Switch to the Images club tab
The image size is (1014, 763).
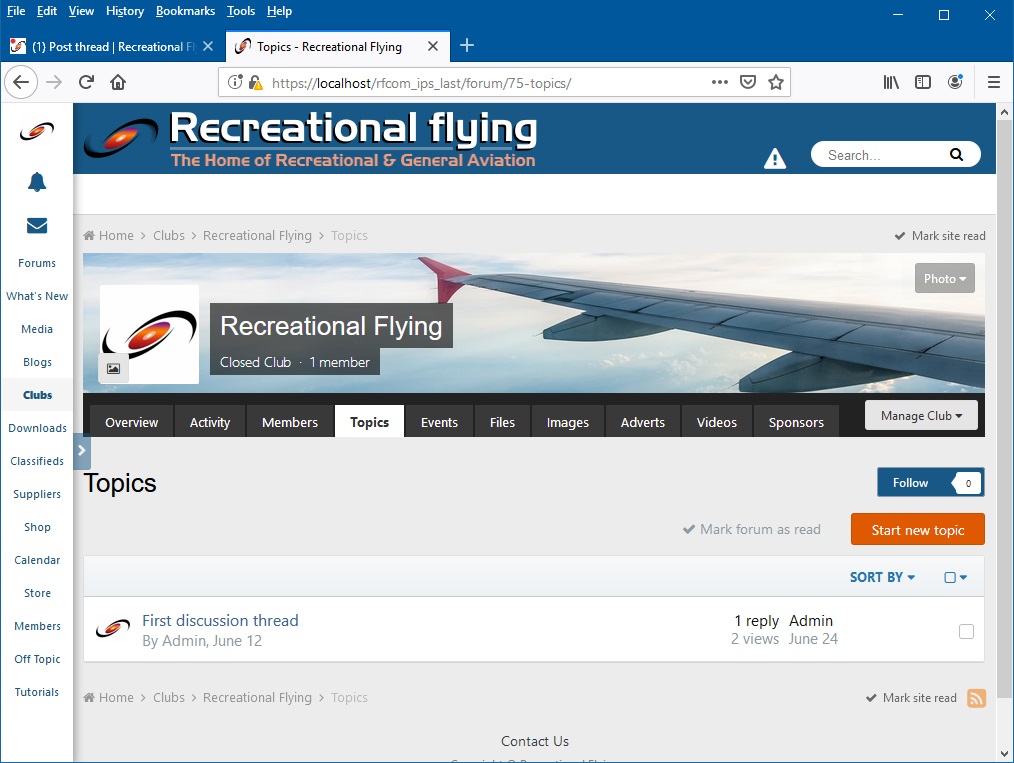(x=567, y=422)
